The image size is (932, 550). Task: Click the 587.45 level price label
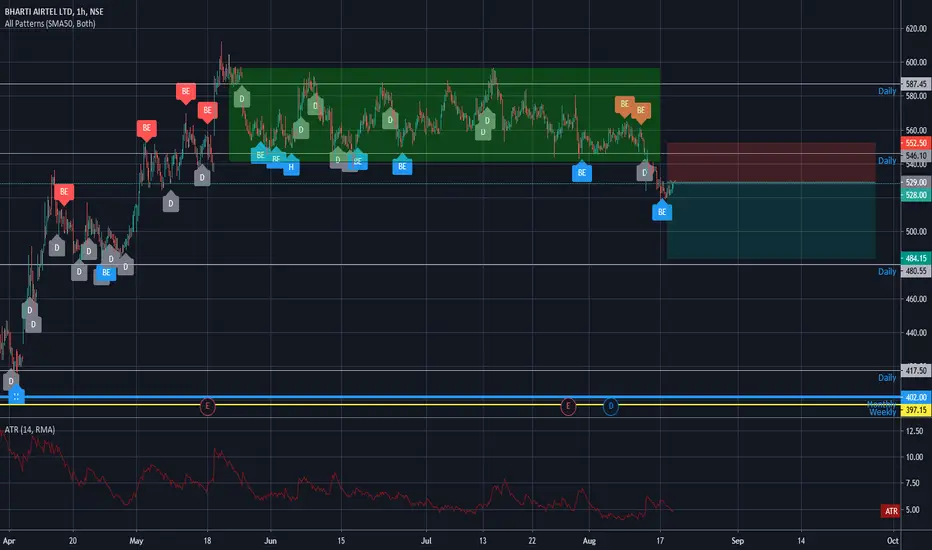(x=916, y=84)
